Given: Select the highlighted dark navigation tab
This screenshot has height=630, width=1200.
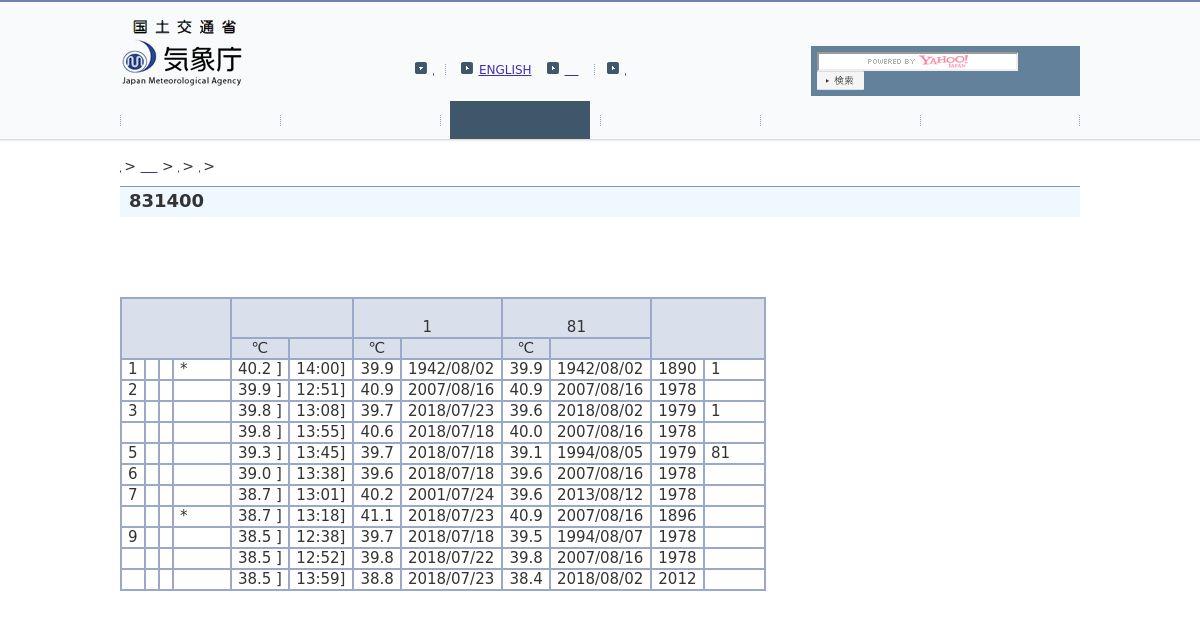Looking at the screenshot, I should coord(520,120).
